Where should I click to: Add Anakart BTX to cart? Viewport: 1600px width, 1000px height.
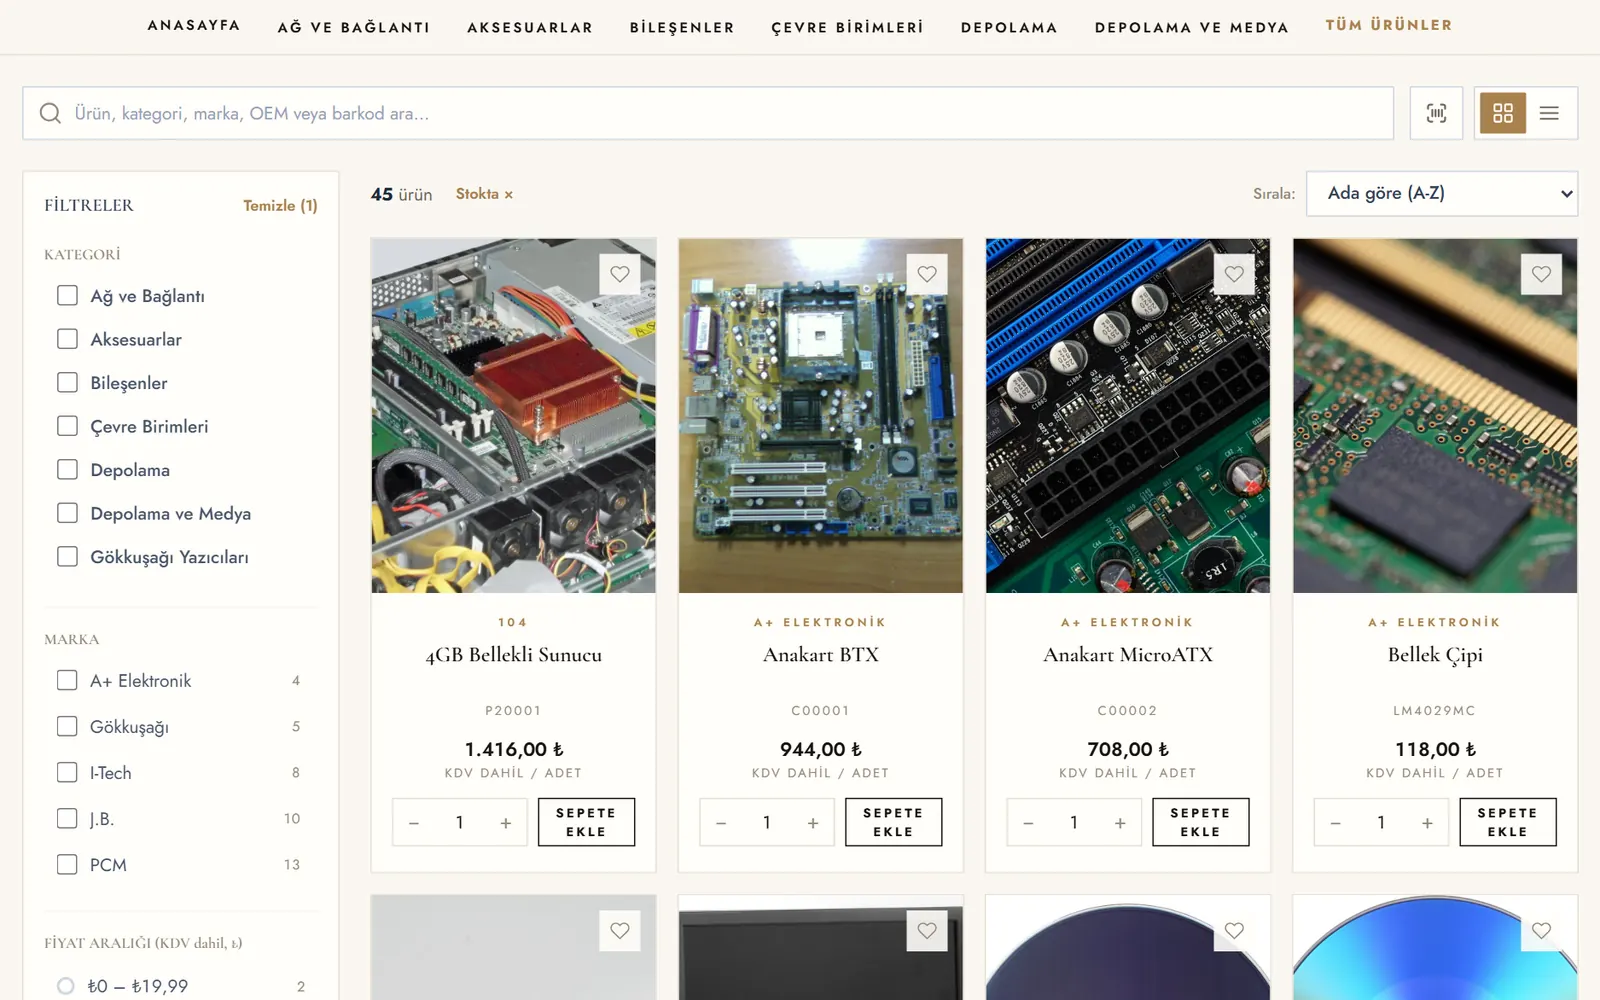893,822
